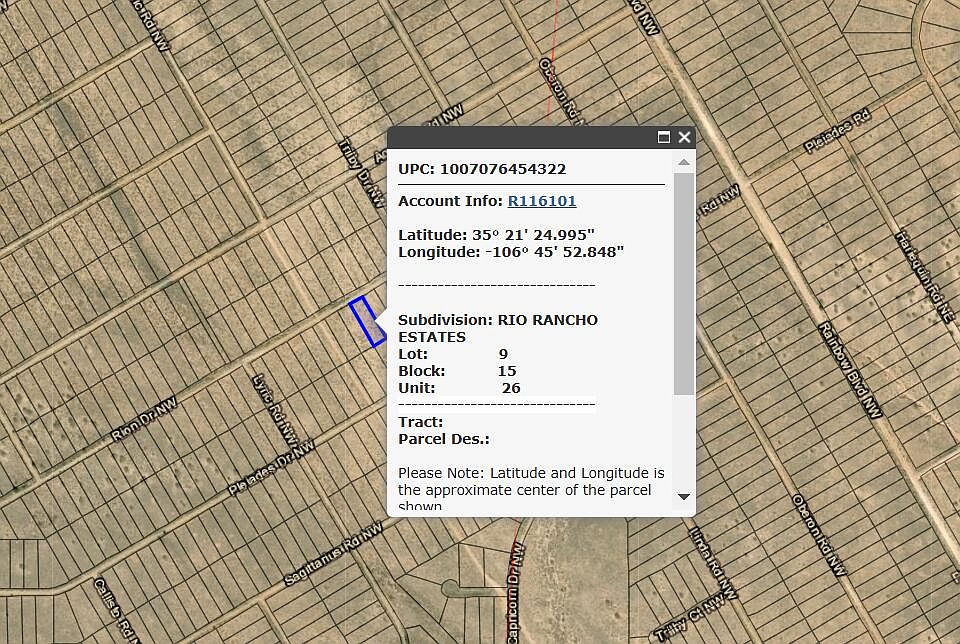960x644 pixels.
Task: Click the Rainbow Blvd NW map label
Action: (849, 369)
